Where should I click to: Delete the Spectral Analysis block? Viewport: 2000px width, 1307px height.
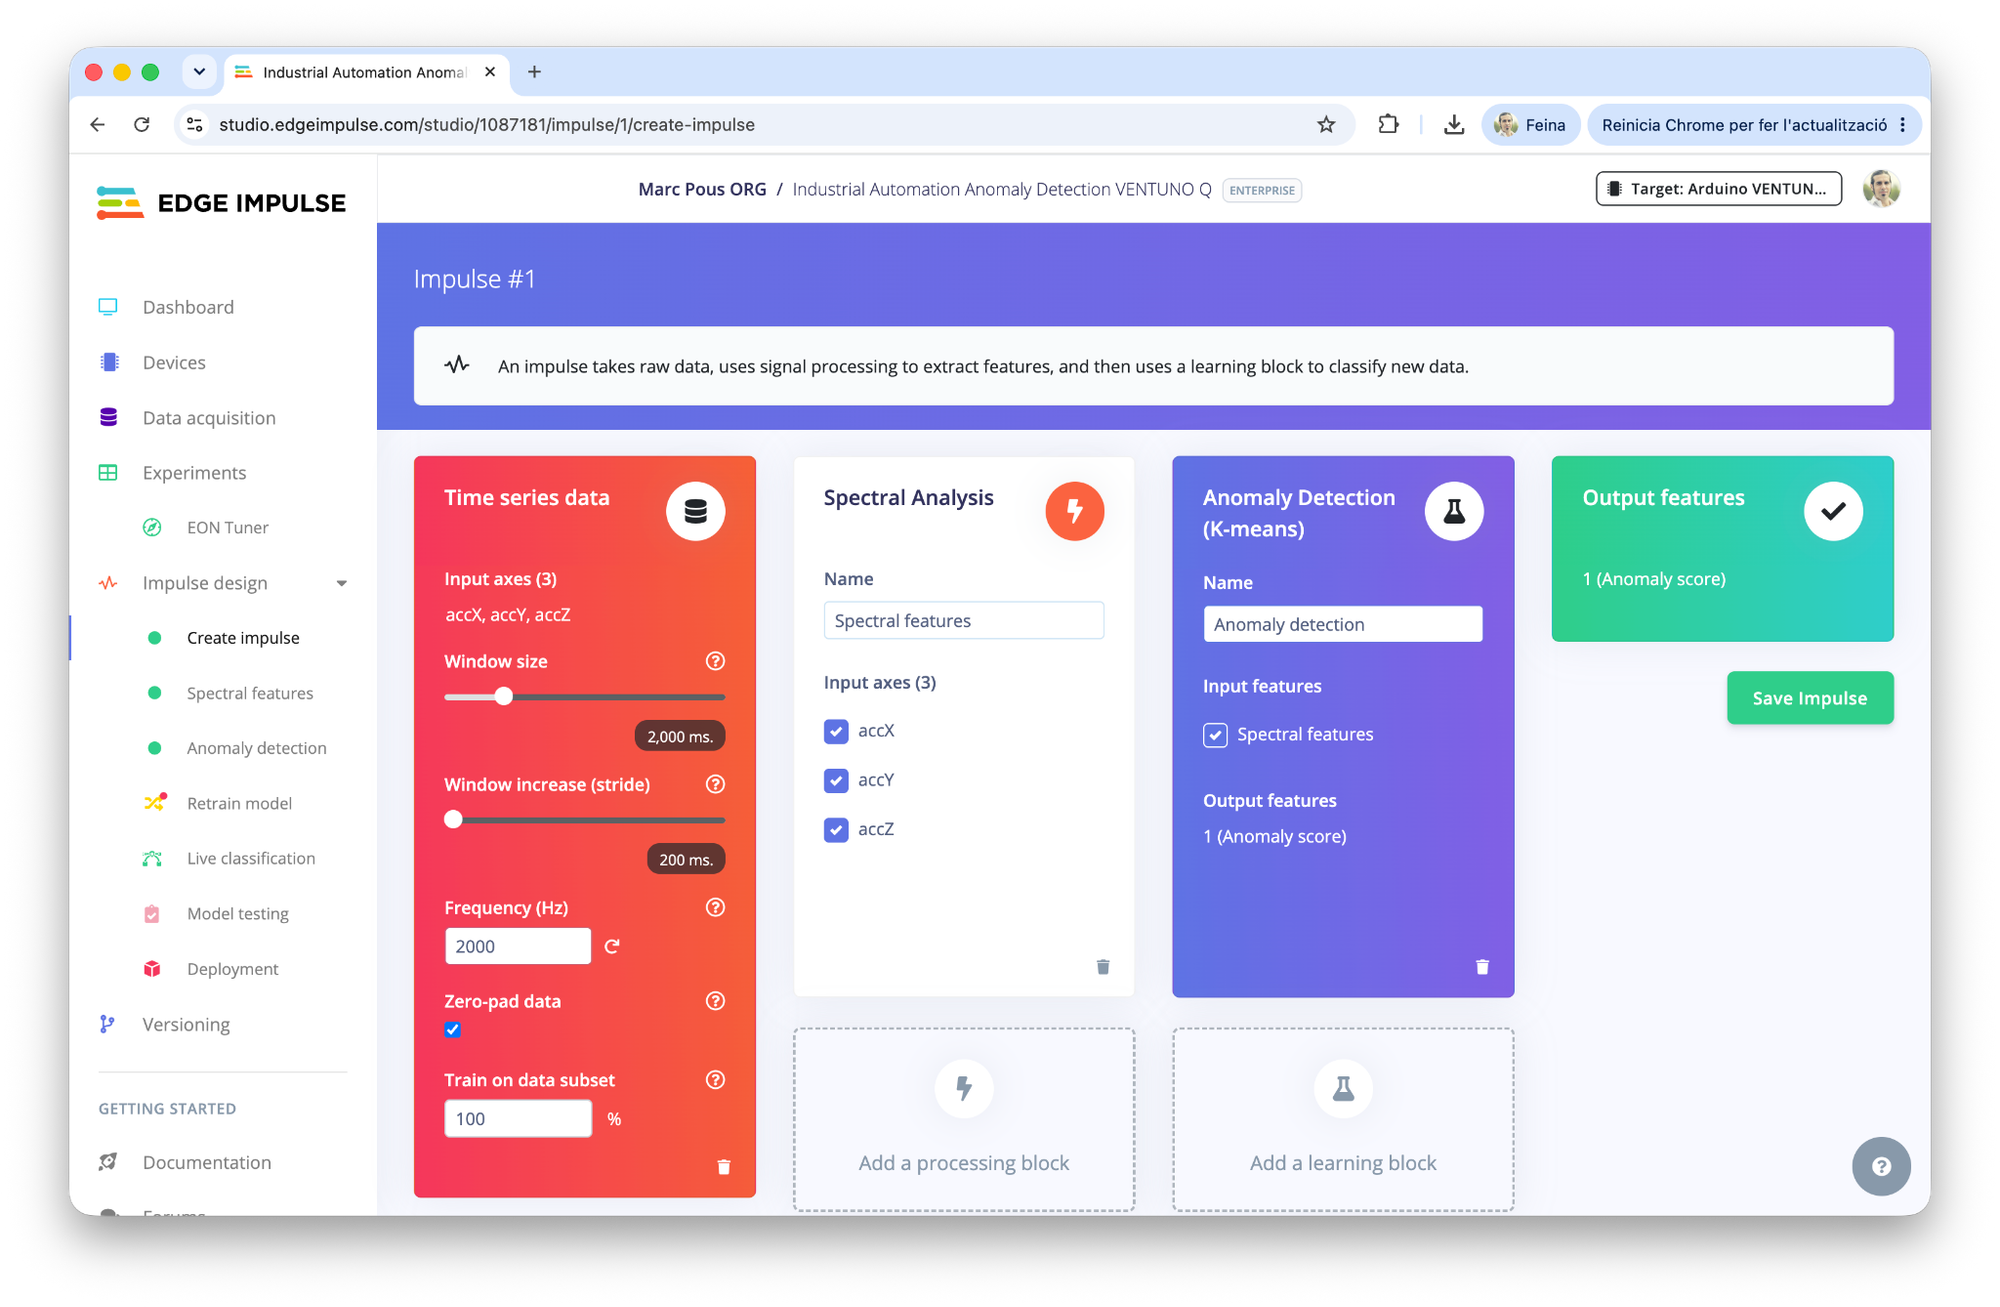tap(1103, 967)
